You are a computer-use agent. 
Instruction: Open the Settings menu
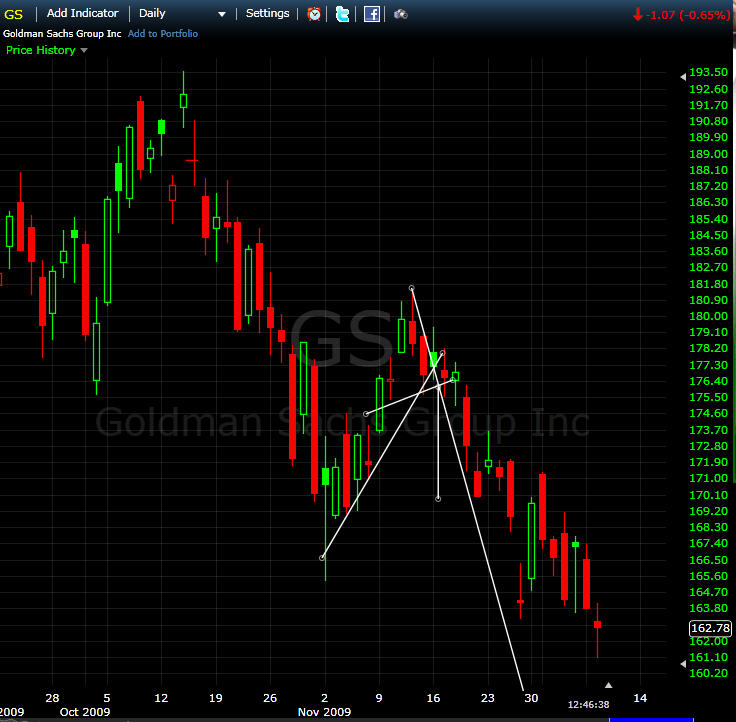click(x=268, y=13)
